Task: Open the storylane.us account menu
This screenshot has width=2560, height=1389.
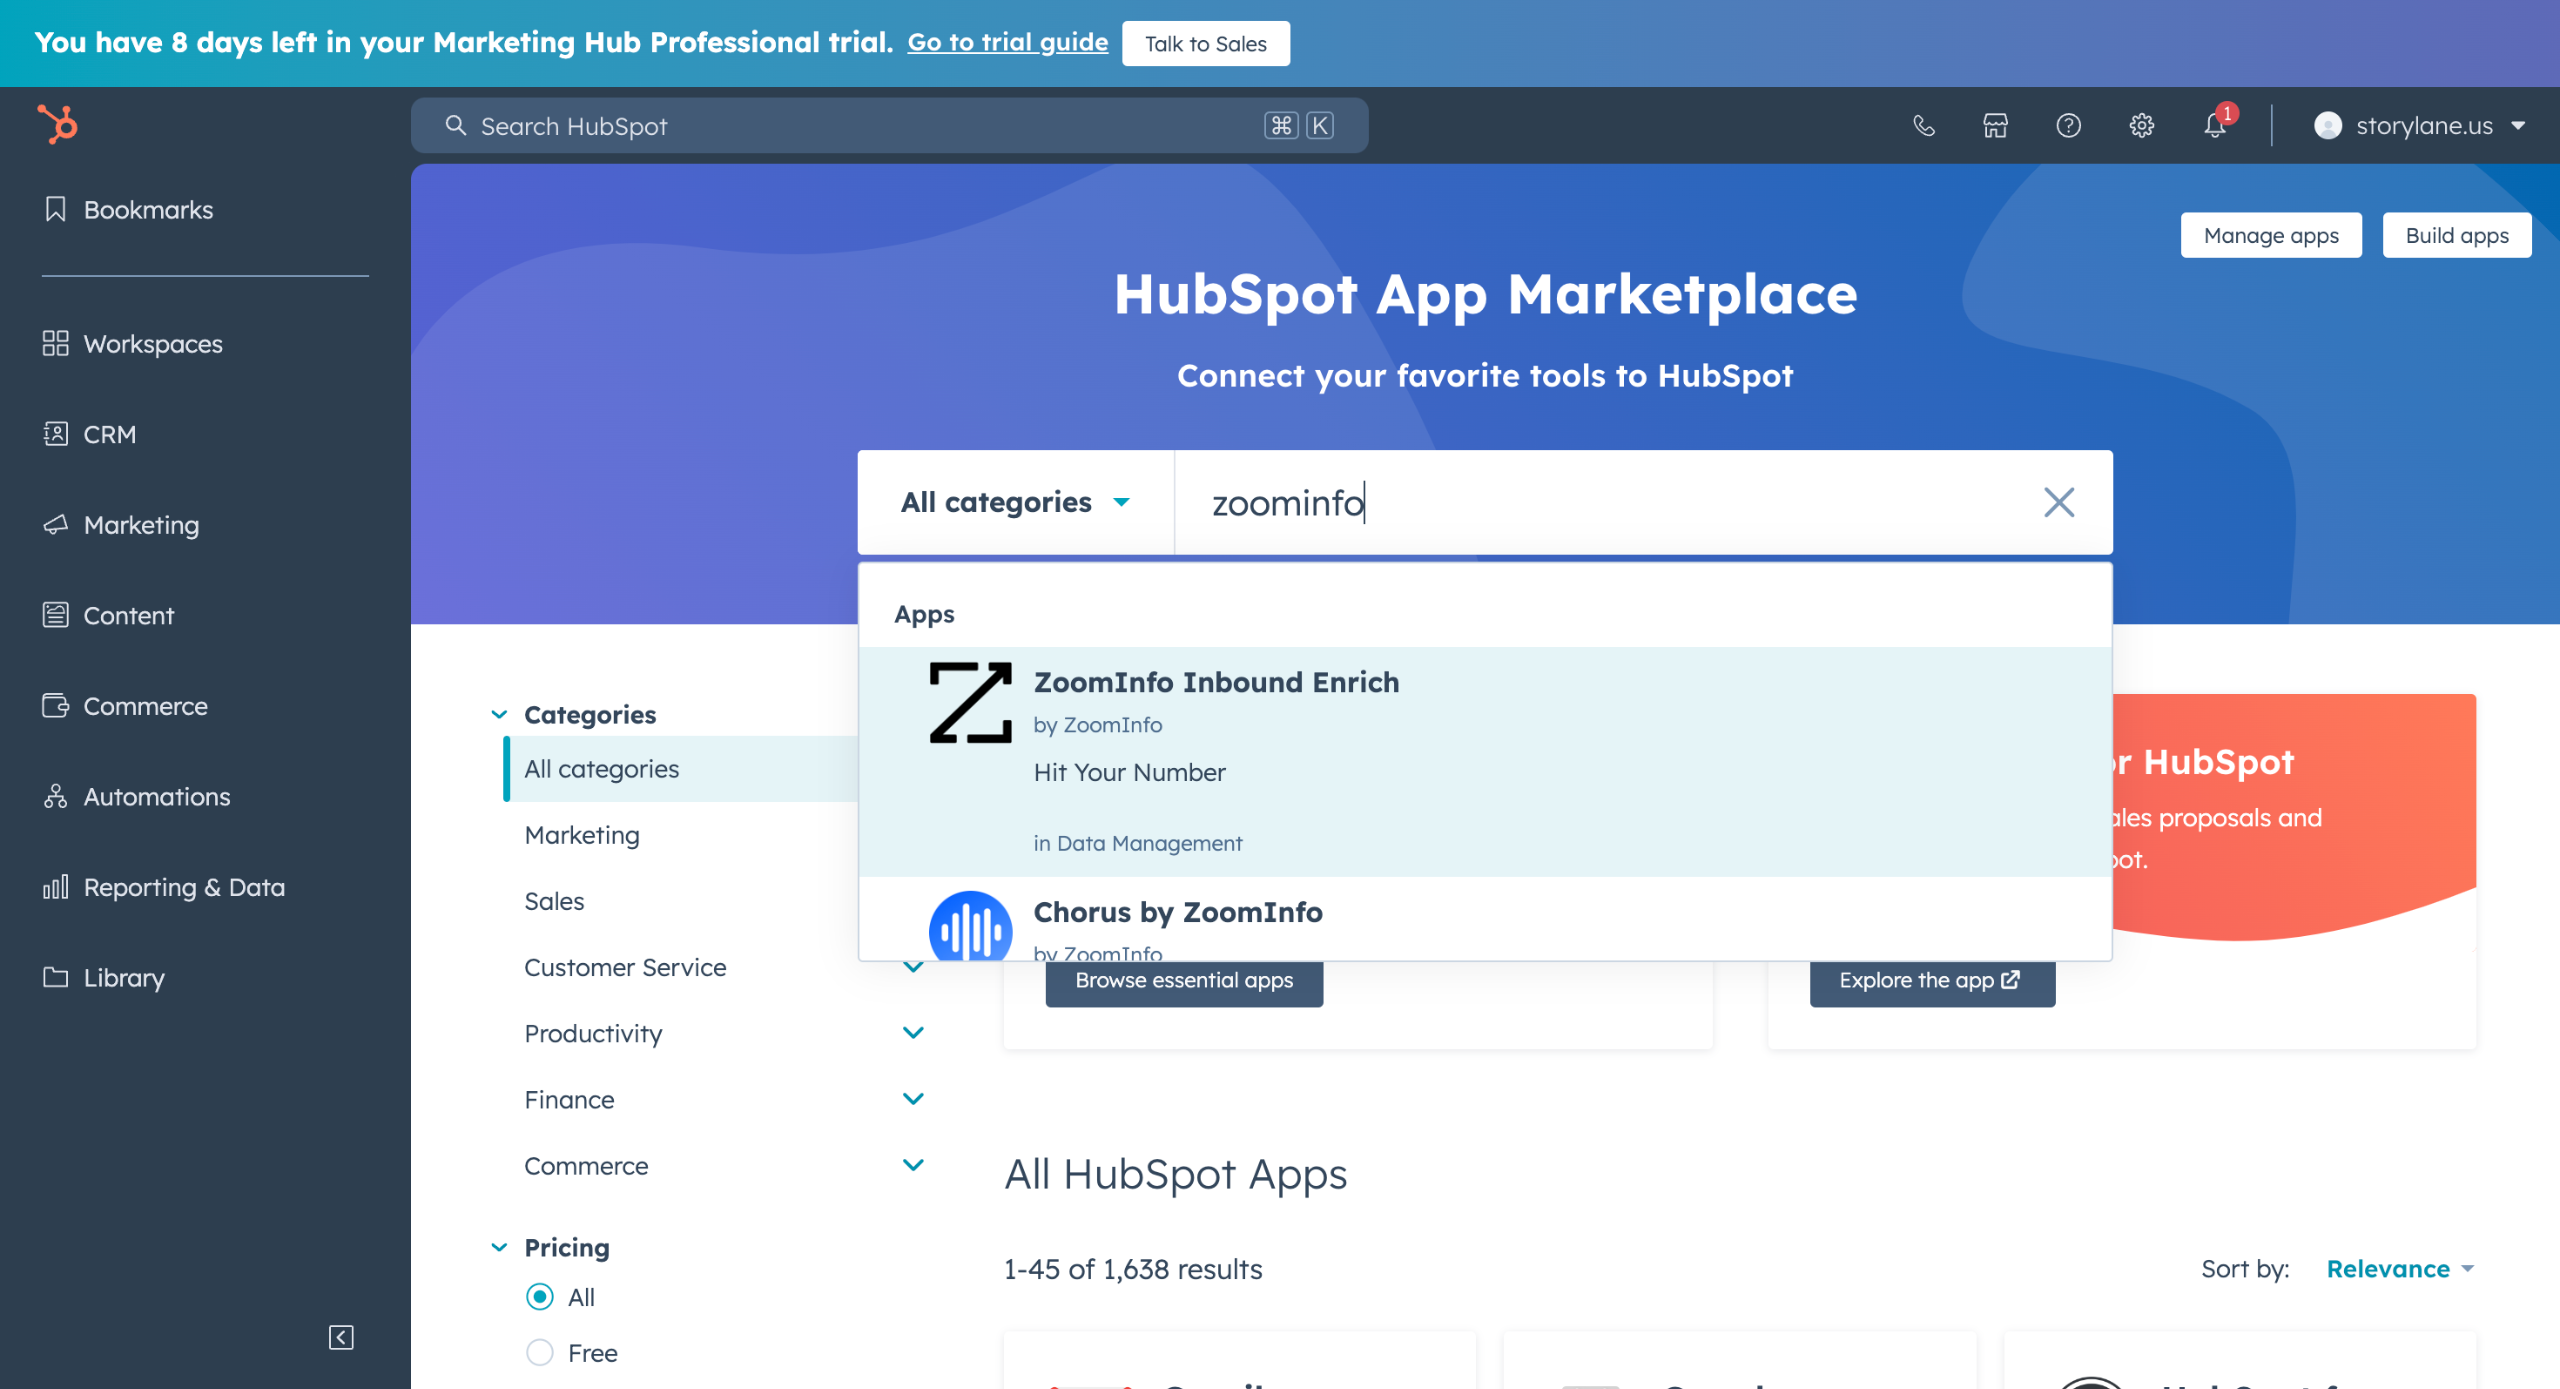Action: click(2420, 126)
